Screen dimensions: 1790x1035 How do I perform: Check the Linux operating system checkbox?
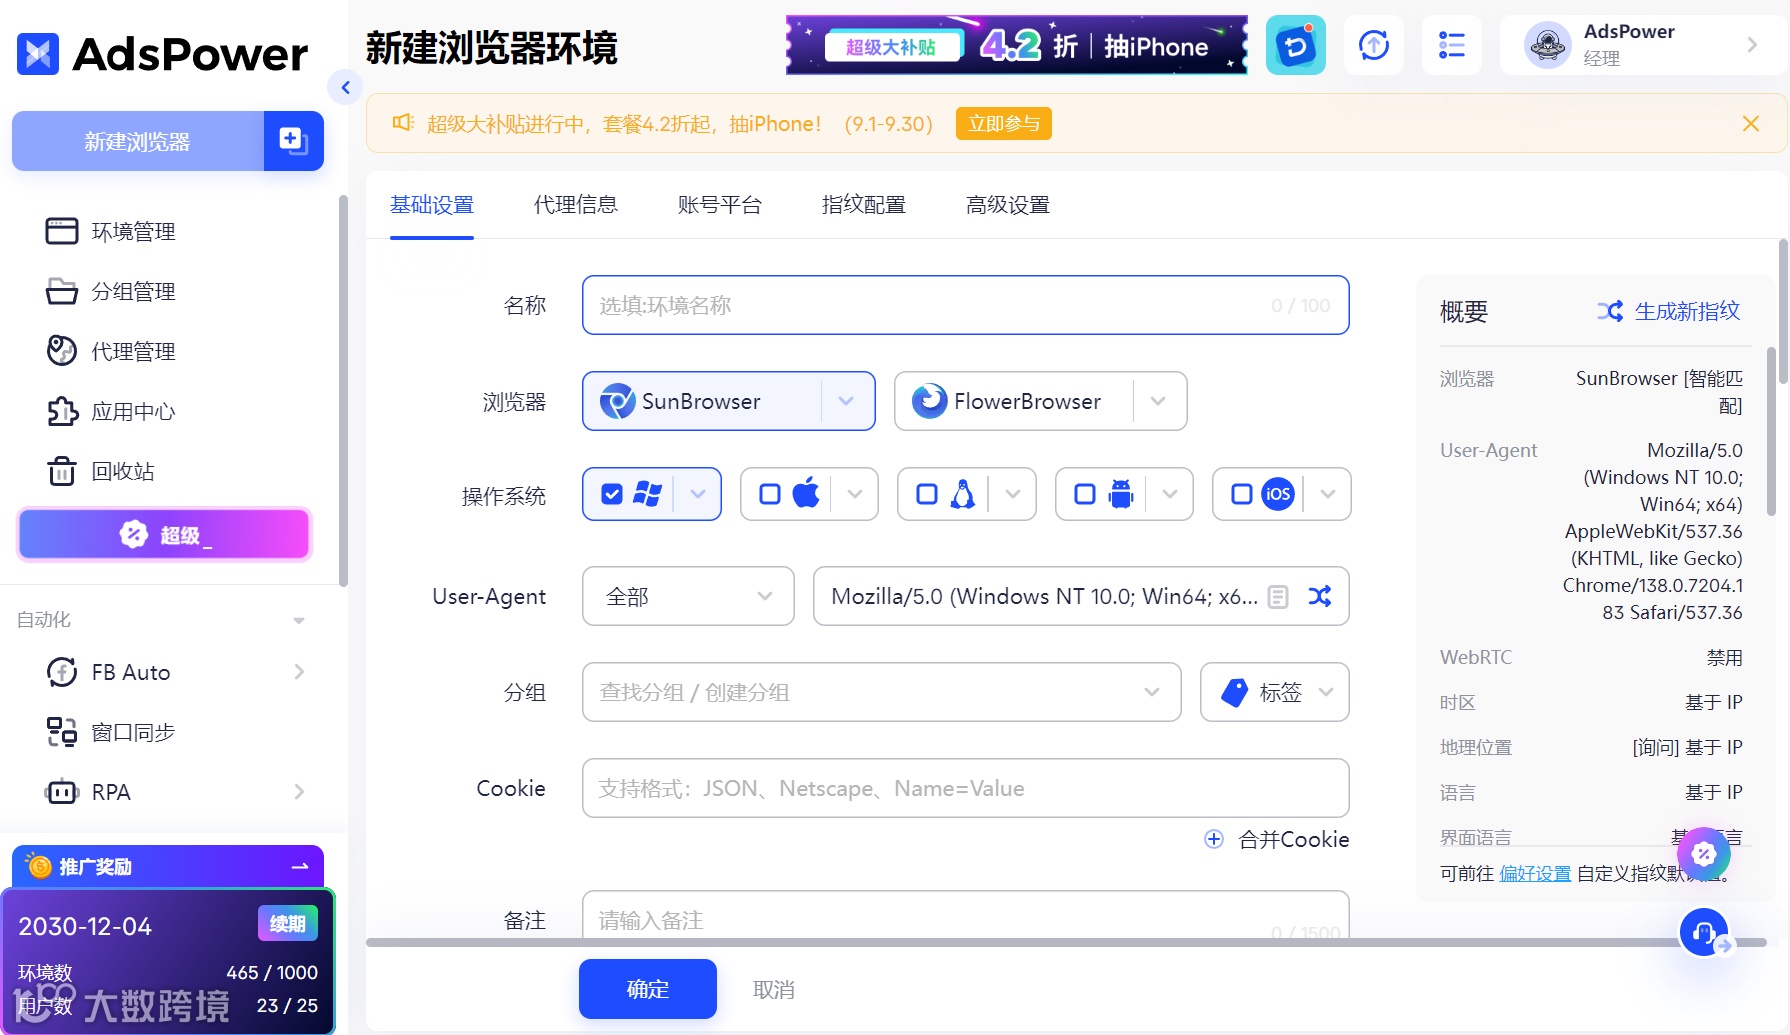pyautogui.click(x=927, y=494)
